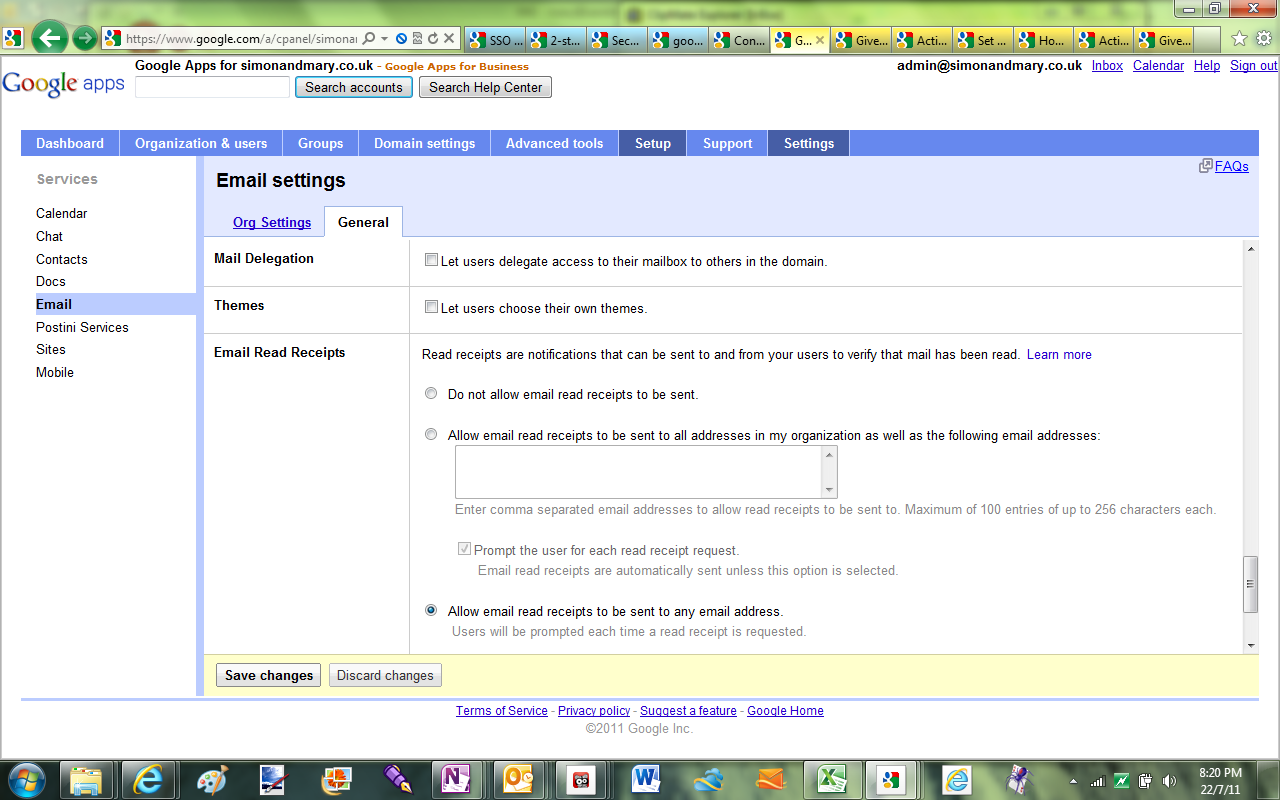Open the Advanced tools tab
1280x800 pixels.
pyautogui.click(x=554, y=143)
